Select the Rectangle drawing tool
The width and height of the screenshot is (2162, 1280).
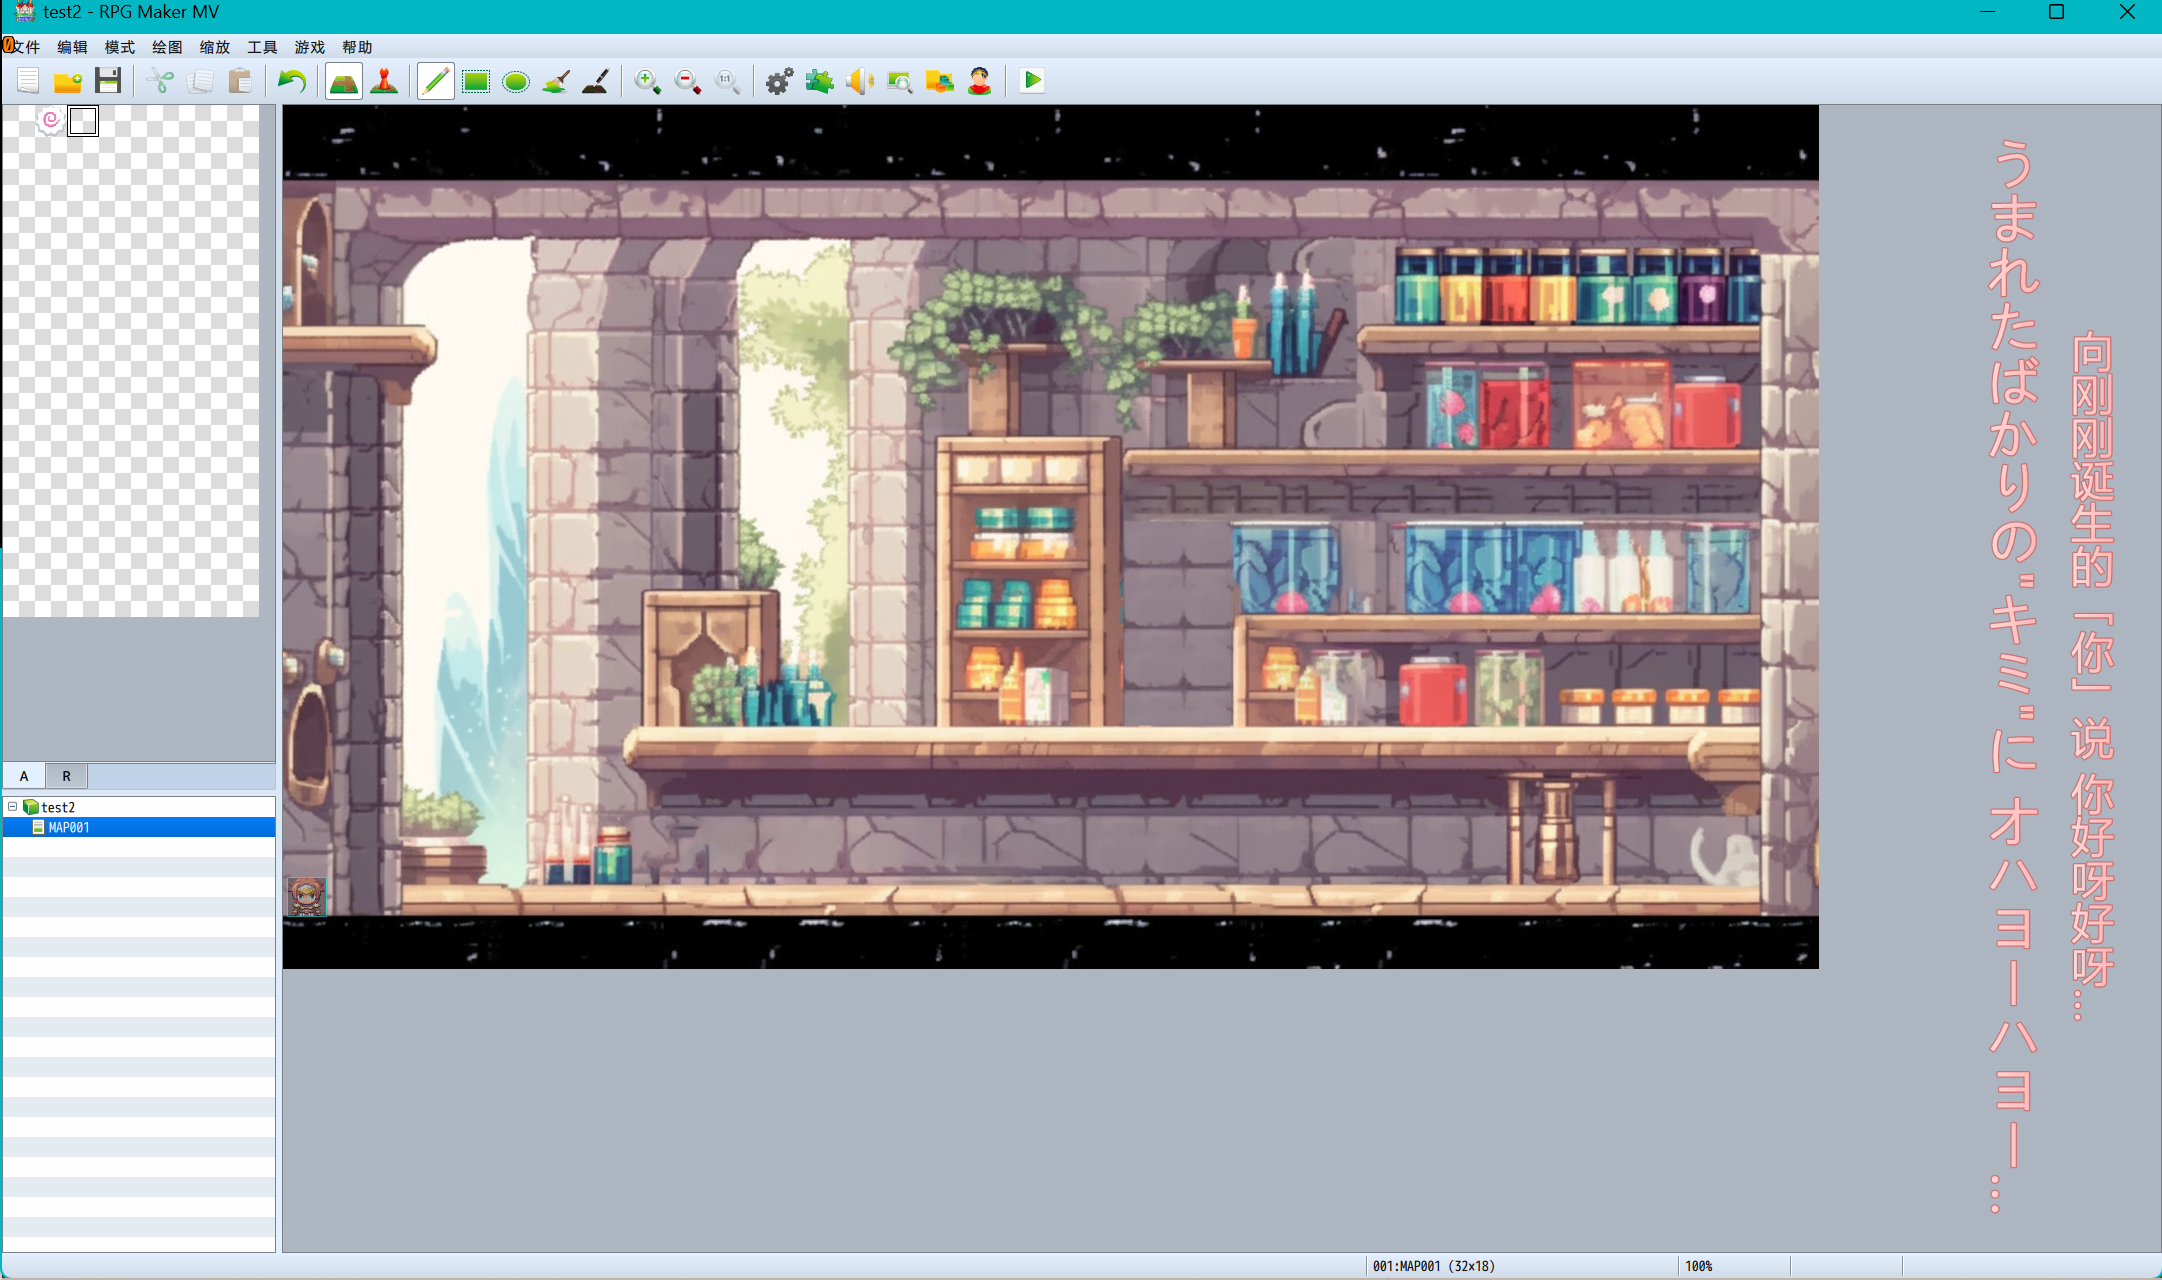click(x=476, y=81)
